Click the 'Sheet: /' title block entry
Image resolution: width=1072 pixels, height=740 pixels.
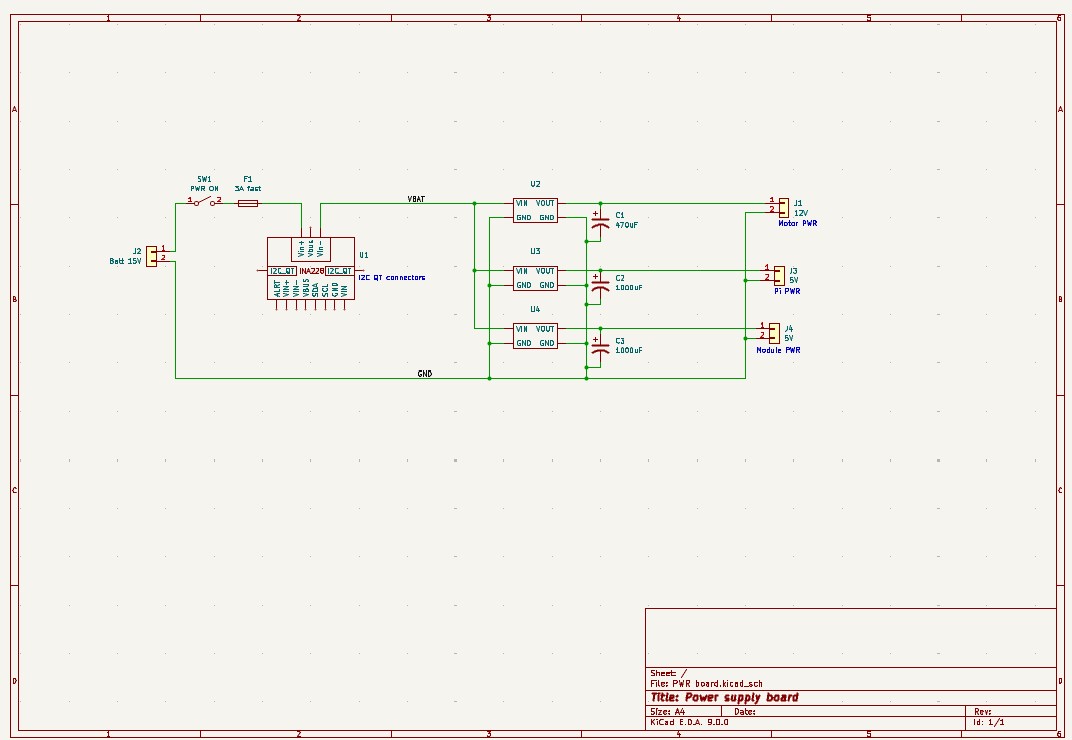pyautogui.click(x=669, y=674)
